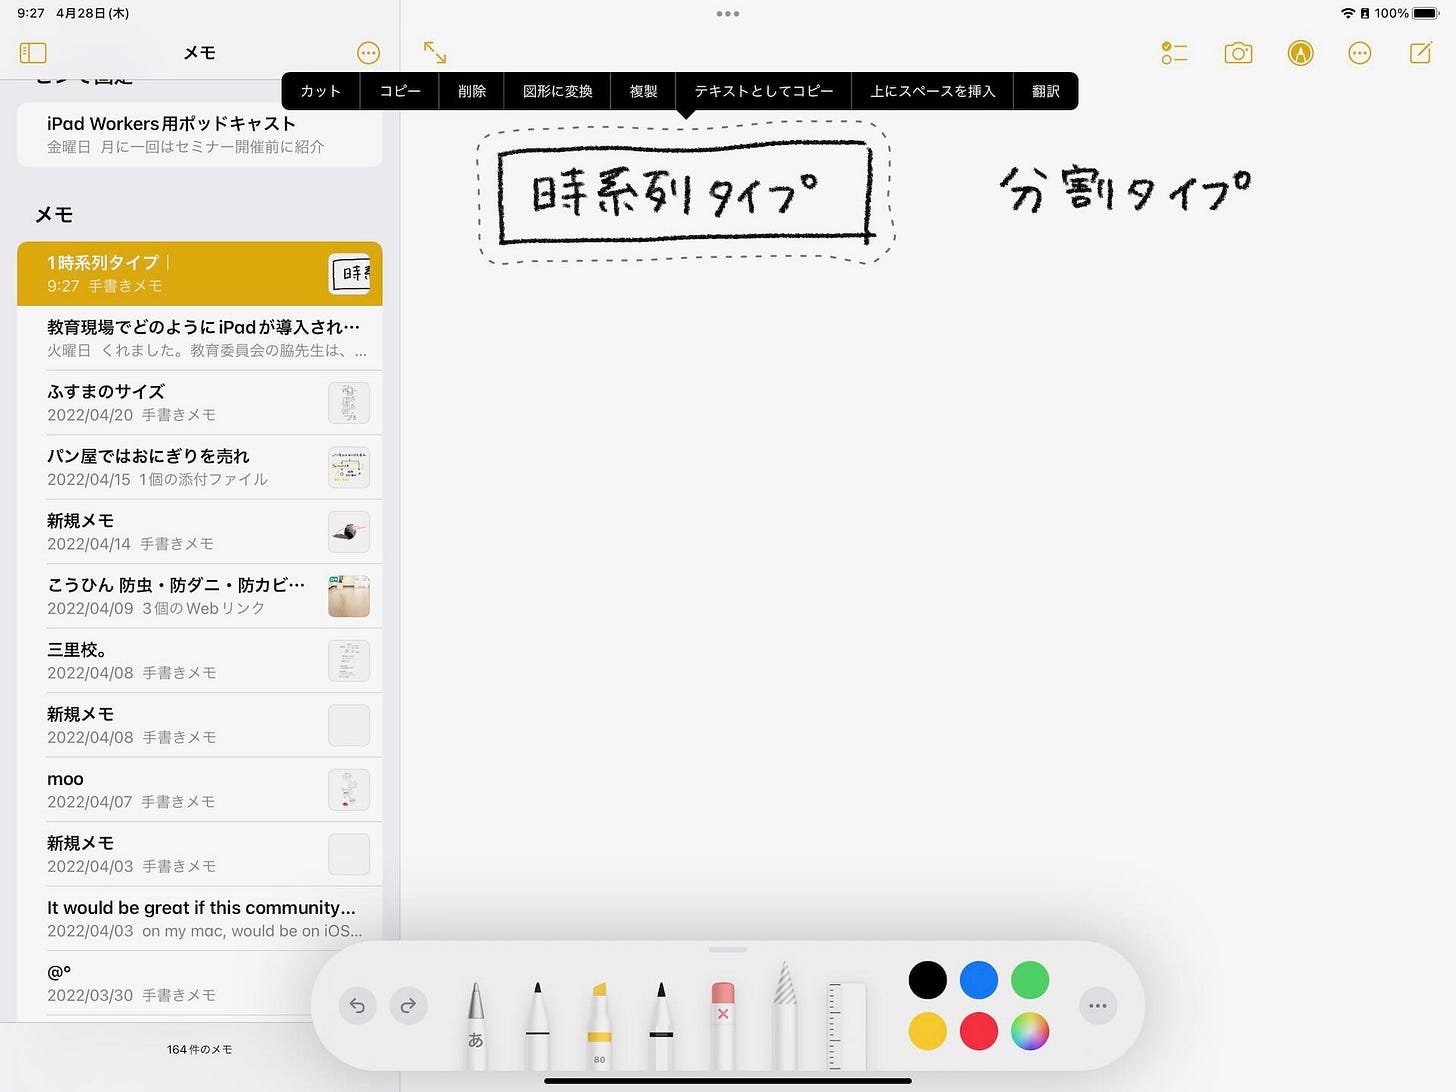Choose the yellow color swatch
This screenshot has width=1456, height=1092.
tap(927, 1031)
